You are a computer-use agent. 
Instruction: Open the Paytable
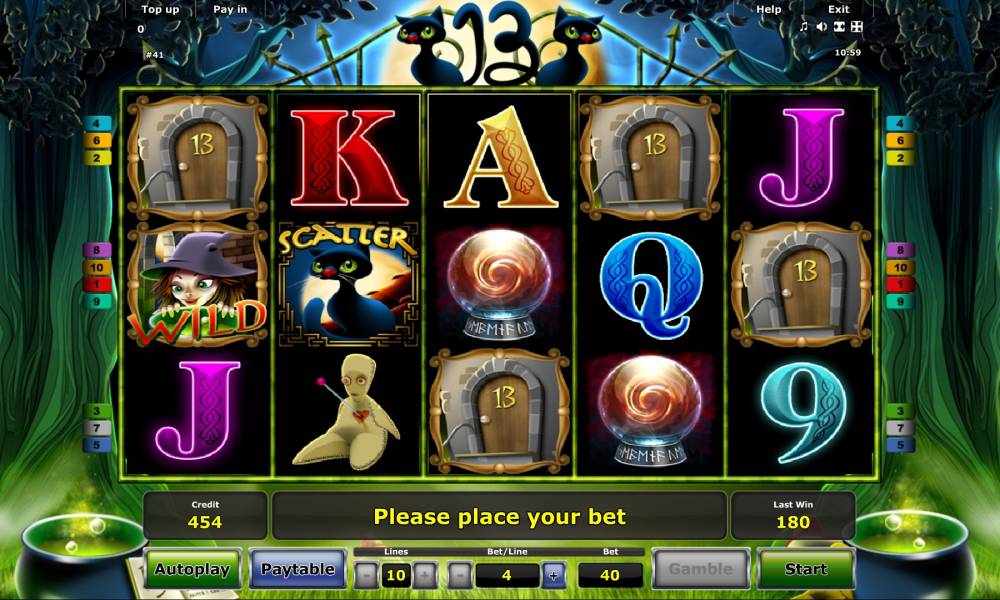click(298, 568)
